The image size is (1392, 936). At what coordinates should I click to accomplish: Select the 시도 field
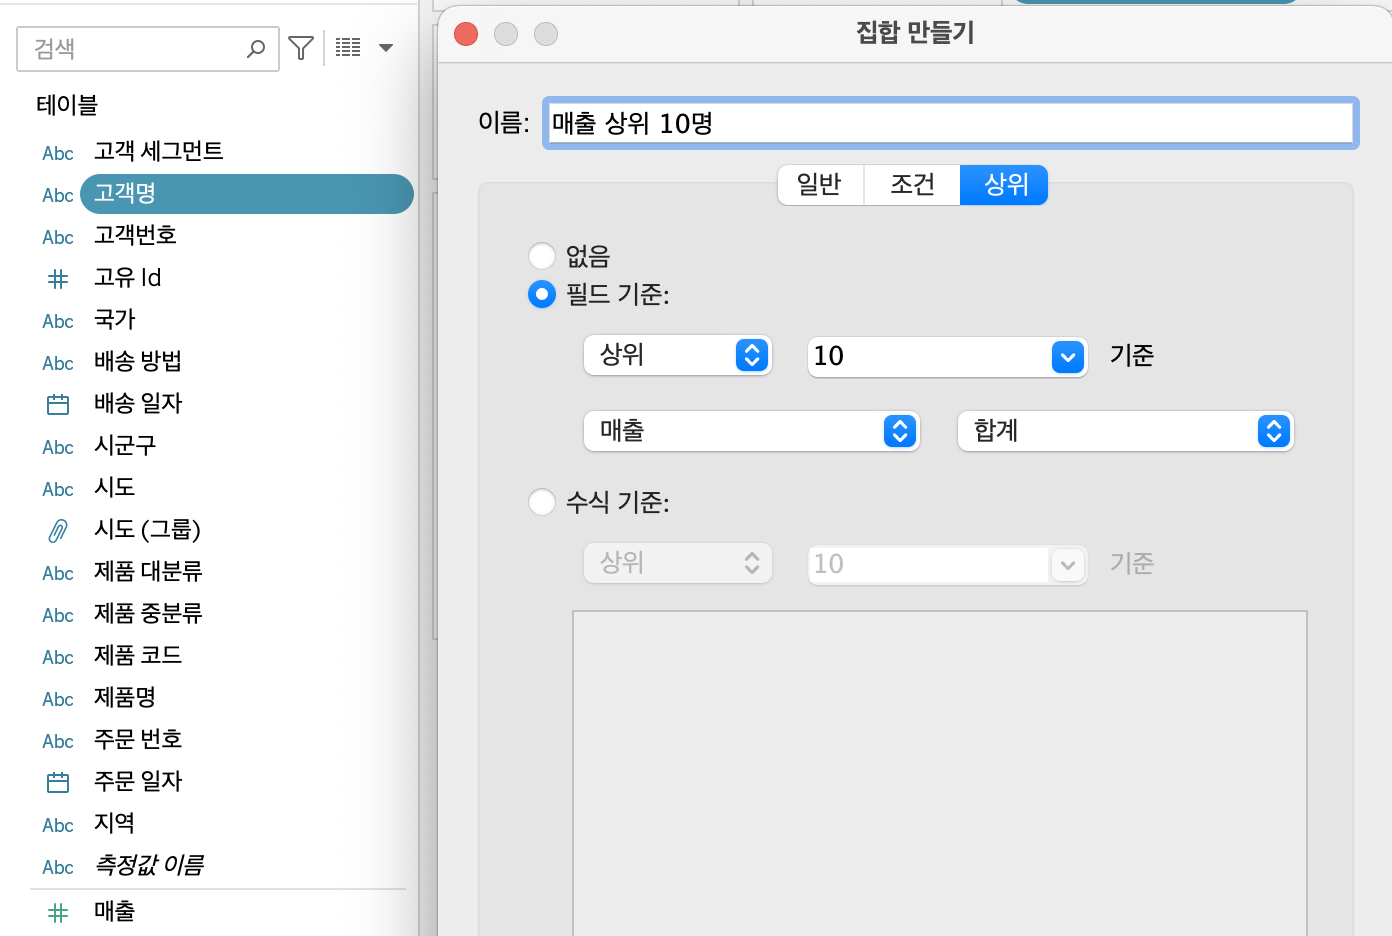(114, 488)
